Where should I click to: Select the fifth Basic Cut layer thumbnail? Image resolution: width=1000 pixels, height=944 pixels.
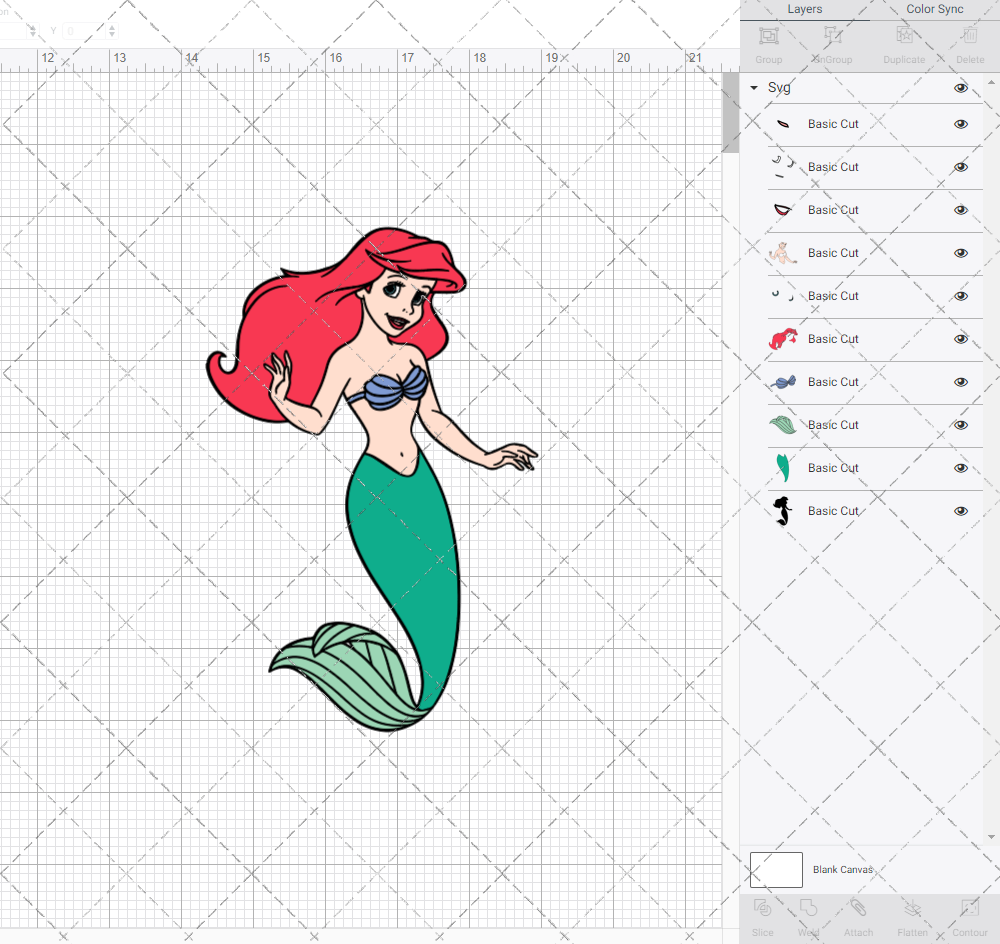coord(783,296)
